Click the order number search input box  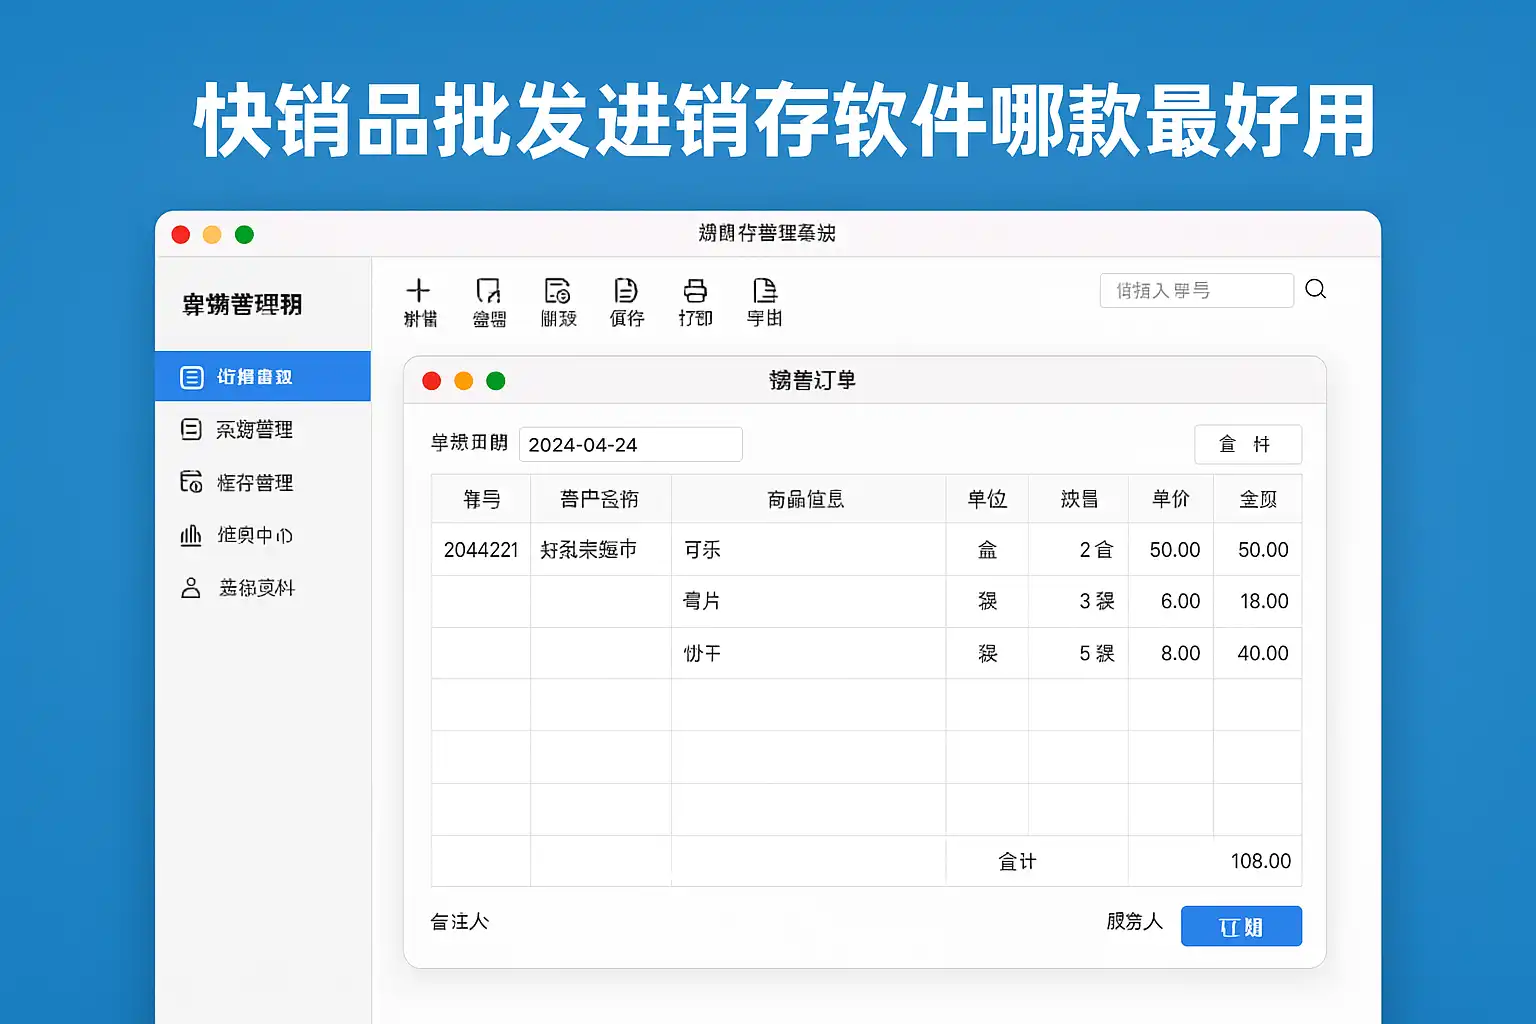coord(1196,291)
